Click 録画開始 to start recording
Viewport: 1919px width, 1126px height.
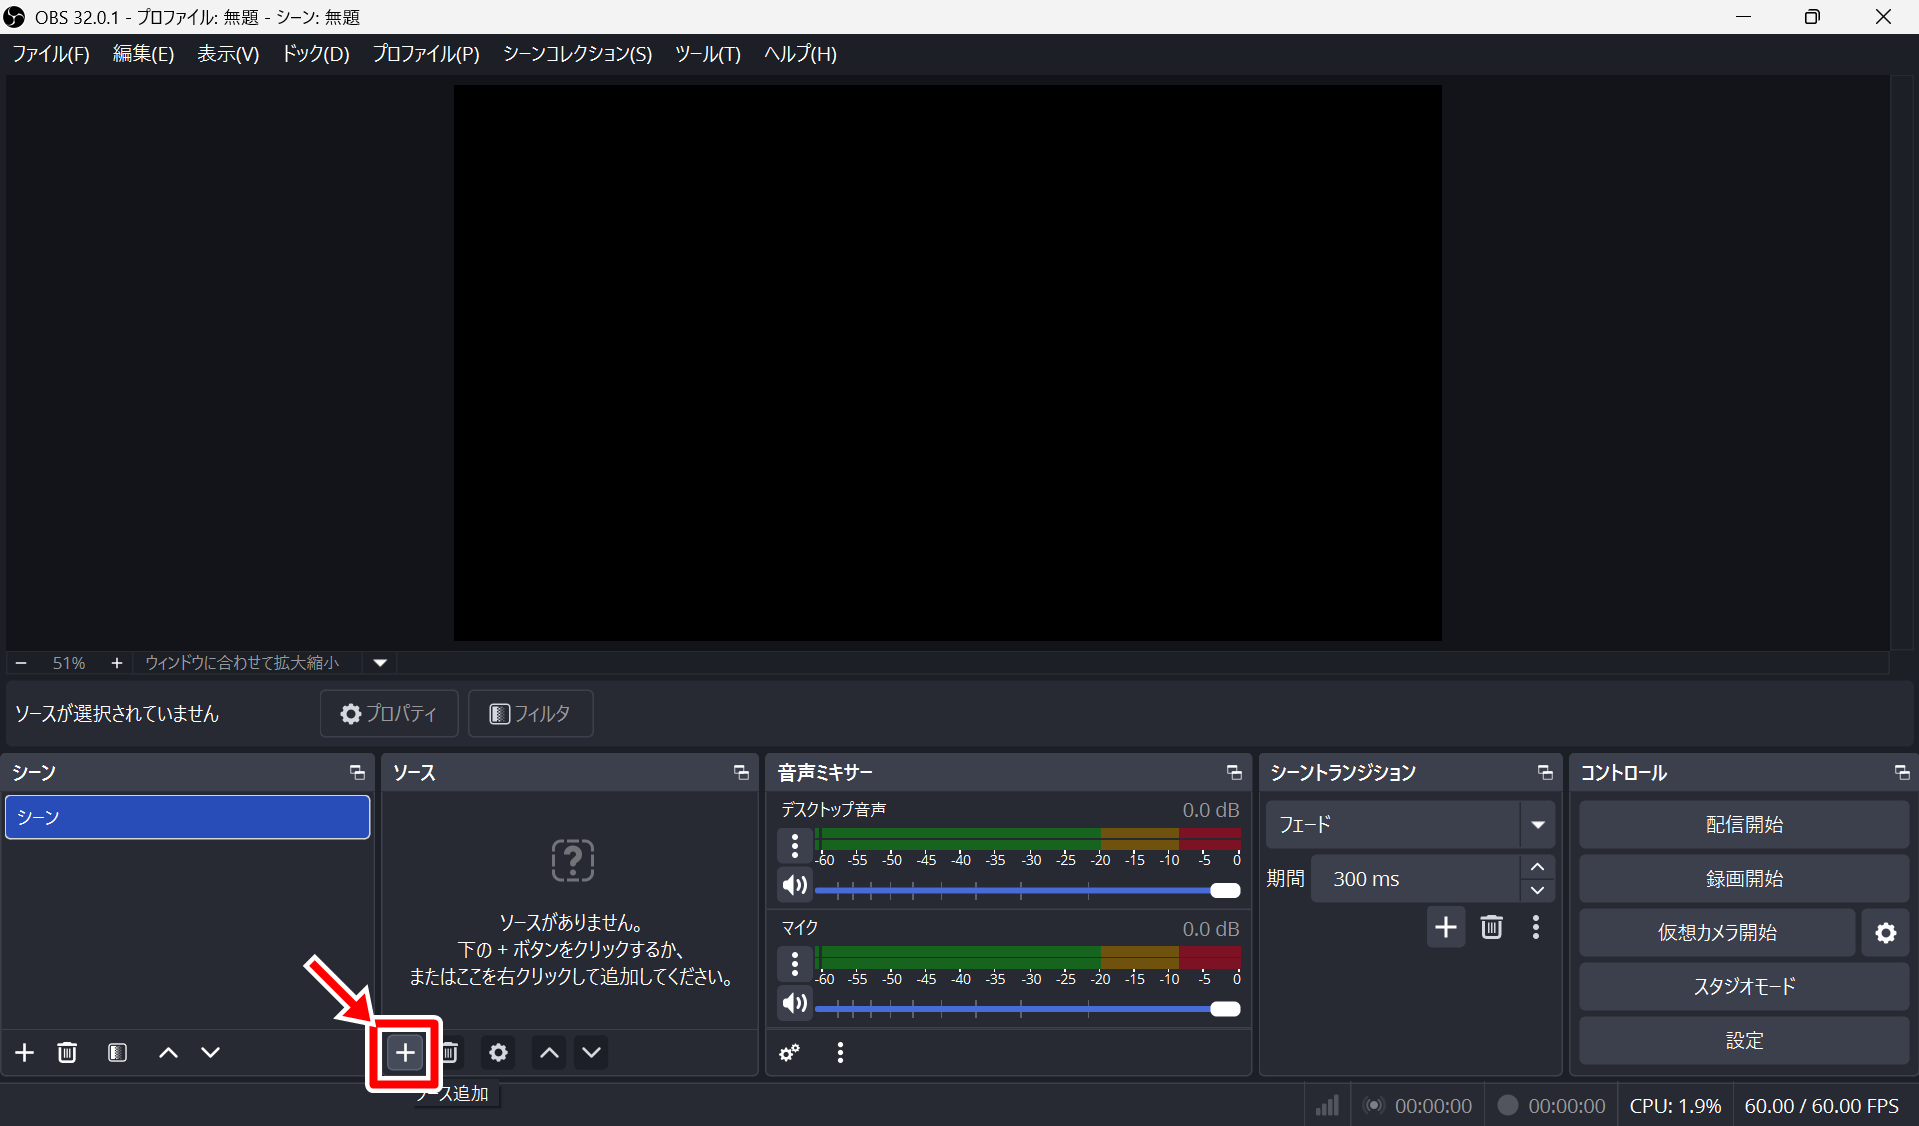tap(1743, 879)
